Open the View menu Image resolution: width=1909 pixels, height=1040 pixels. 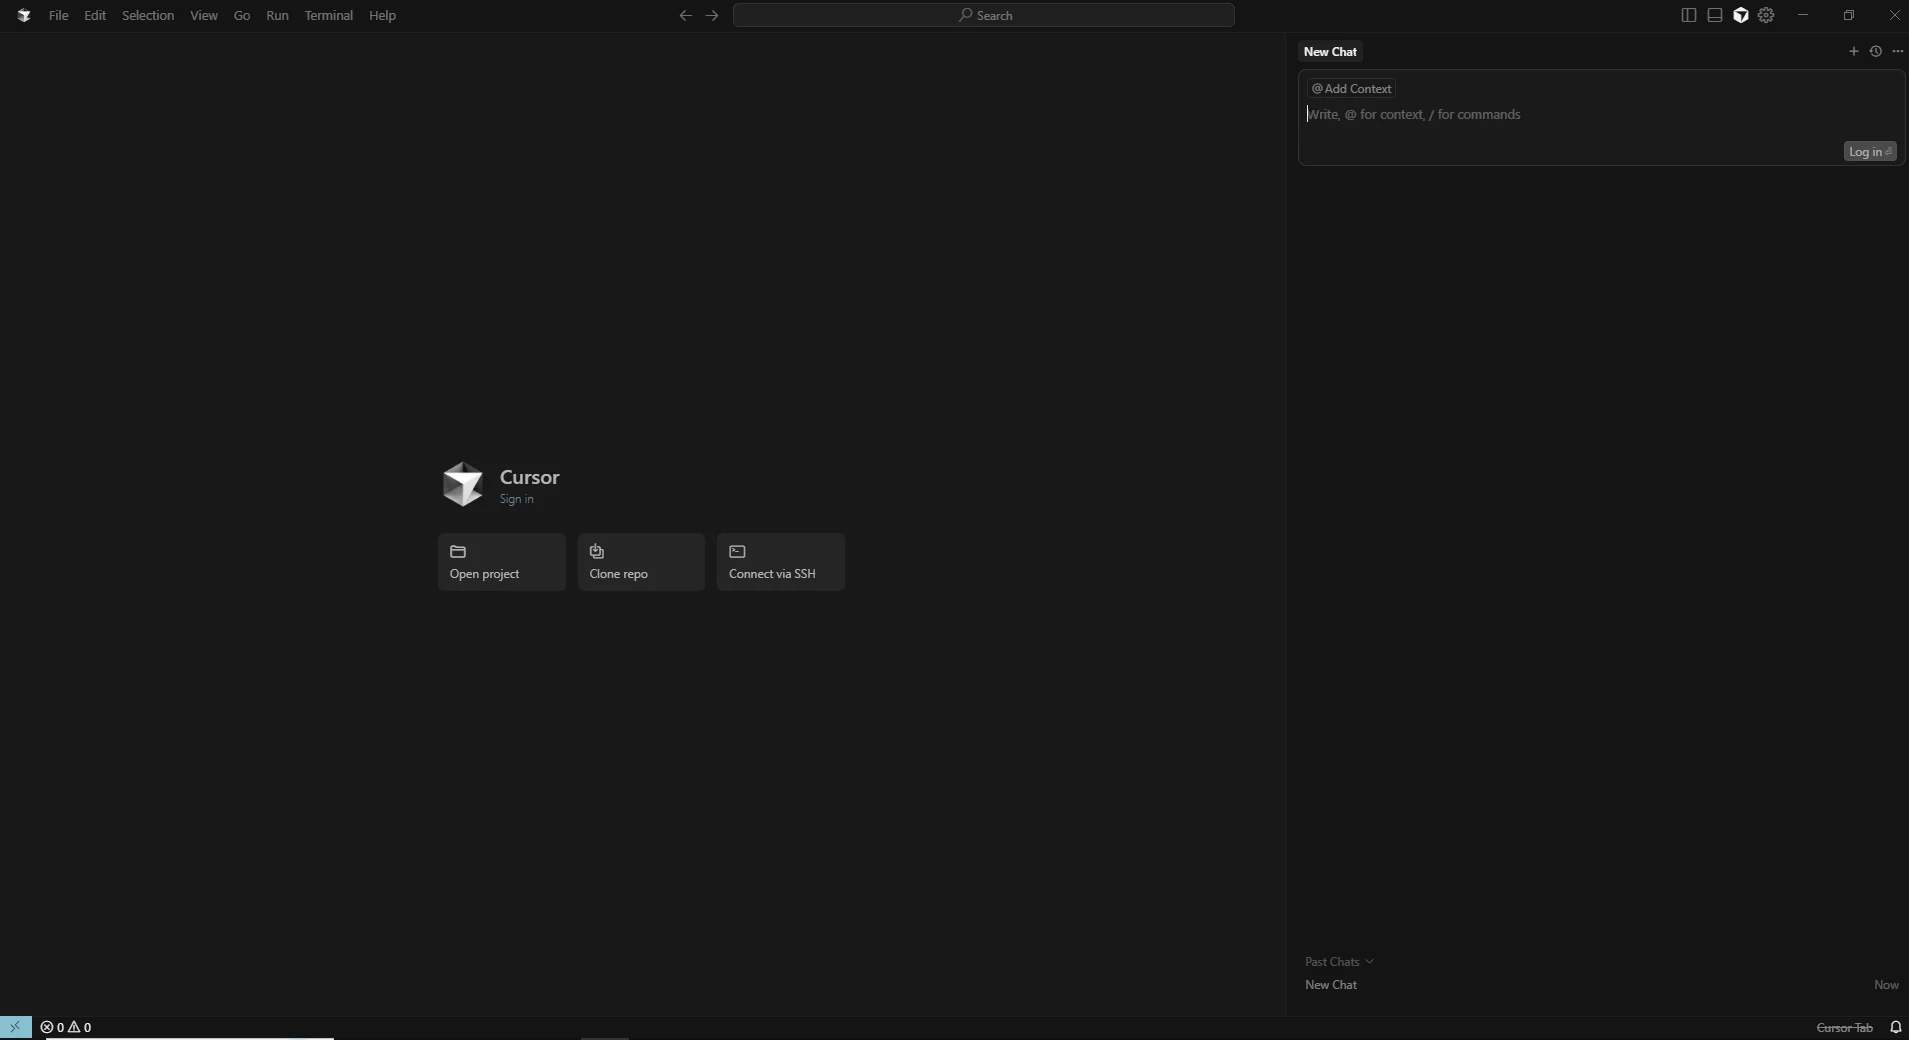coord(204,15)
